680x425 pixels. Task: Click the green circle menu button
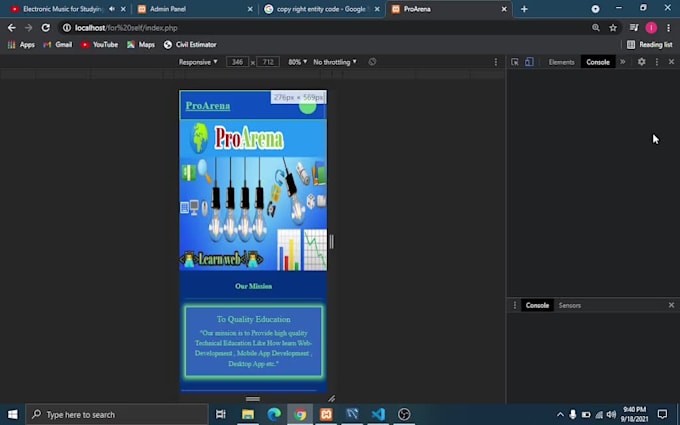tap(307, 107)
